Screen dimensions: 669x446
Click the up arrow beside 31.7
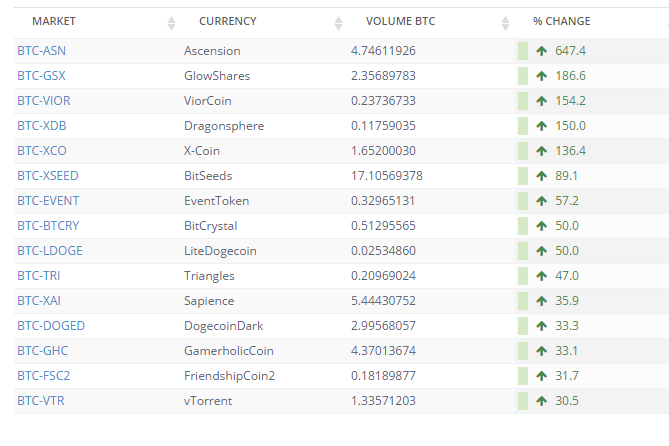pos(541,376)
